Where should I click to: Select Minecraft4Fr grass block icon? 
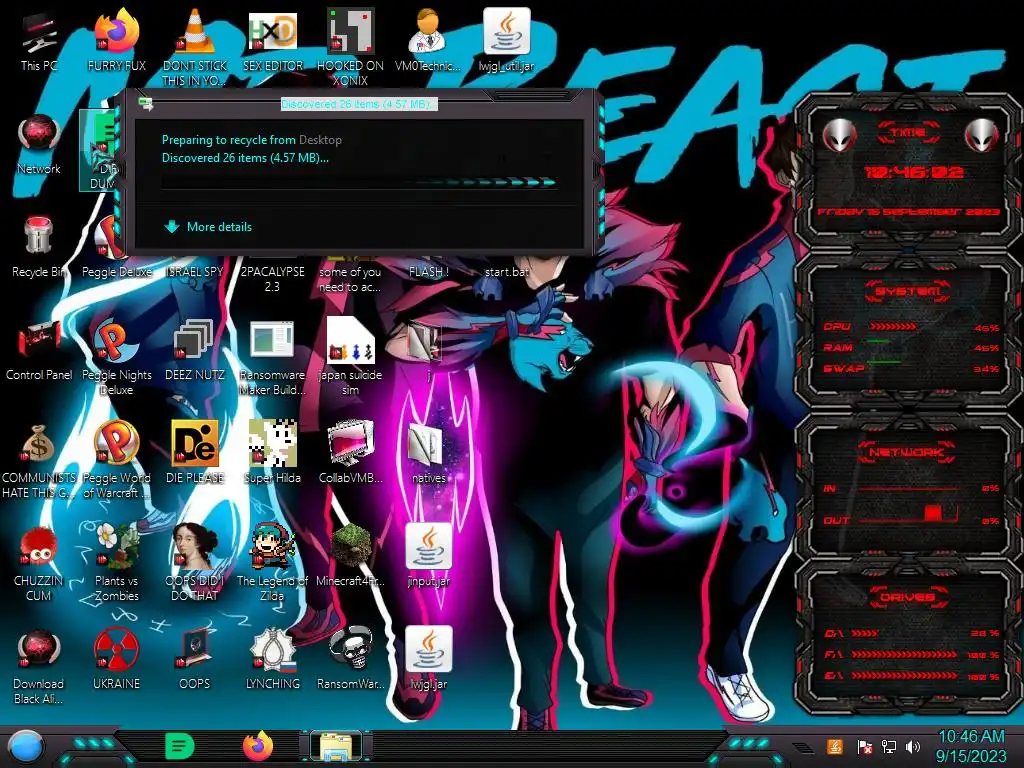coord(350,555)
